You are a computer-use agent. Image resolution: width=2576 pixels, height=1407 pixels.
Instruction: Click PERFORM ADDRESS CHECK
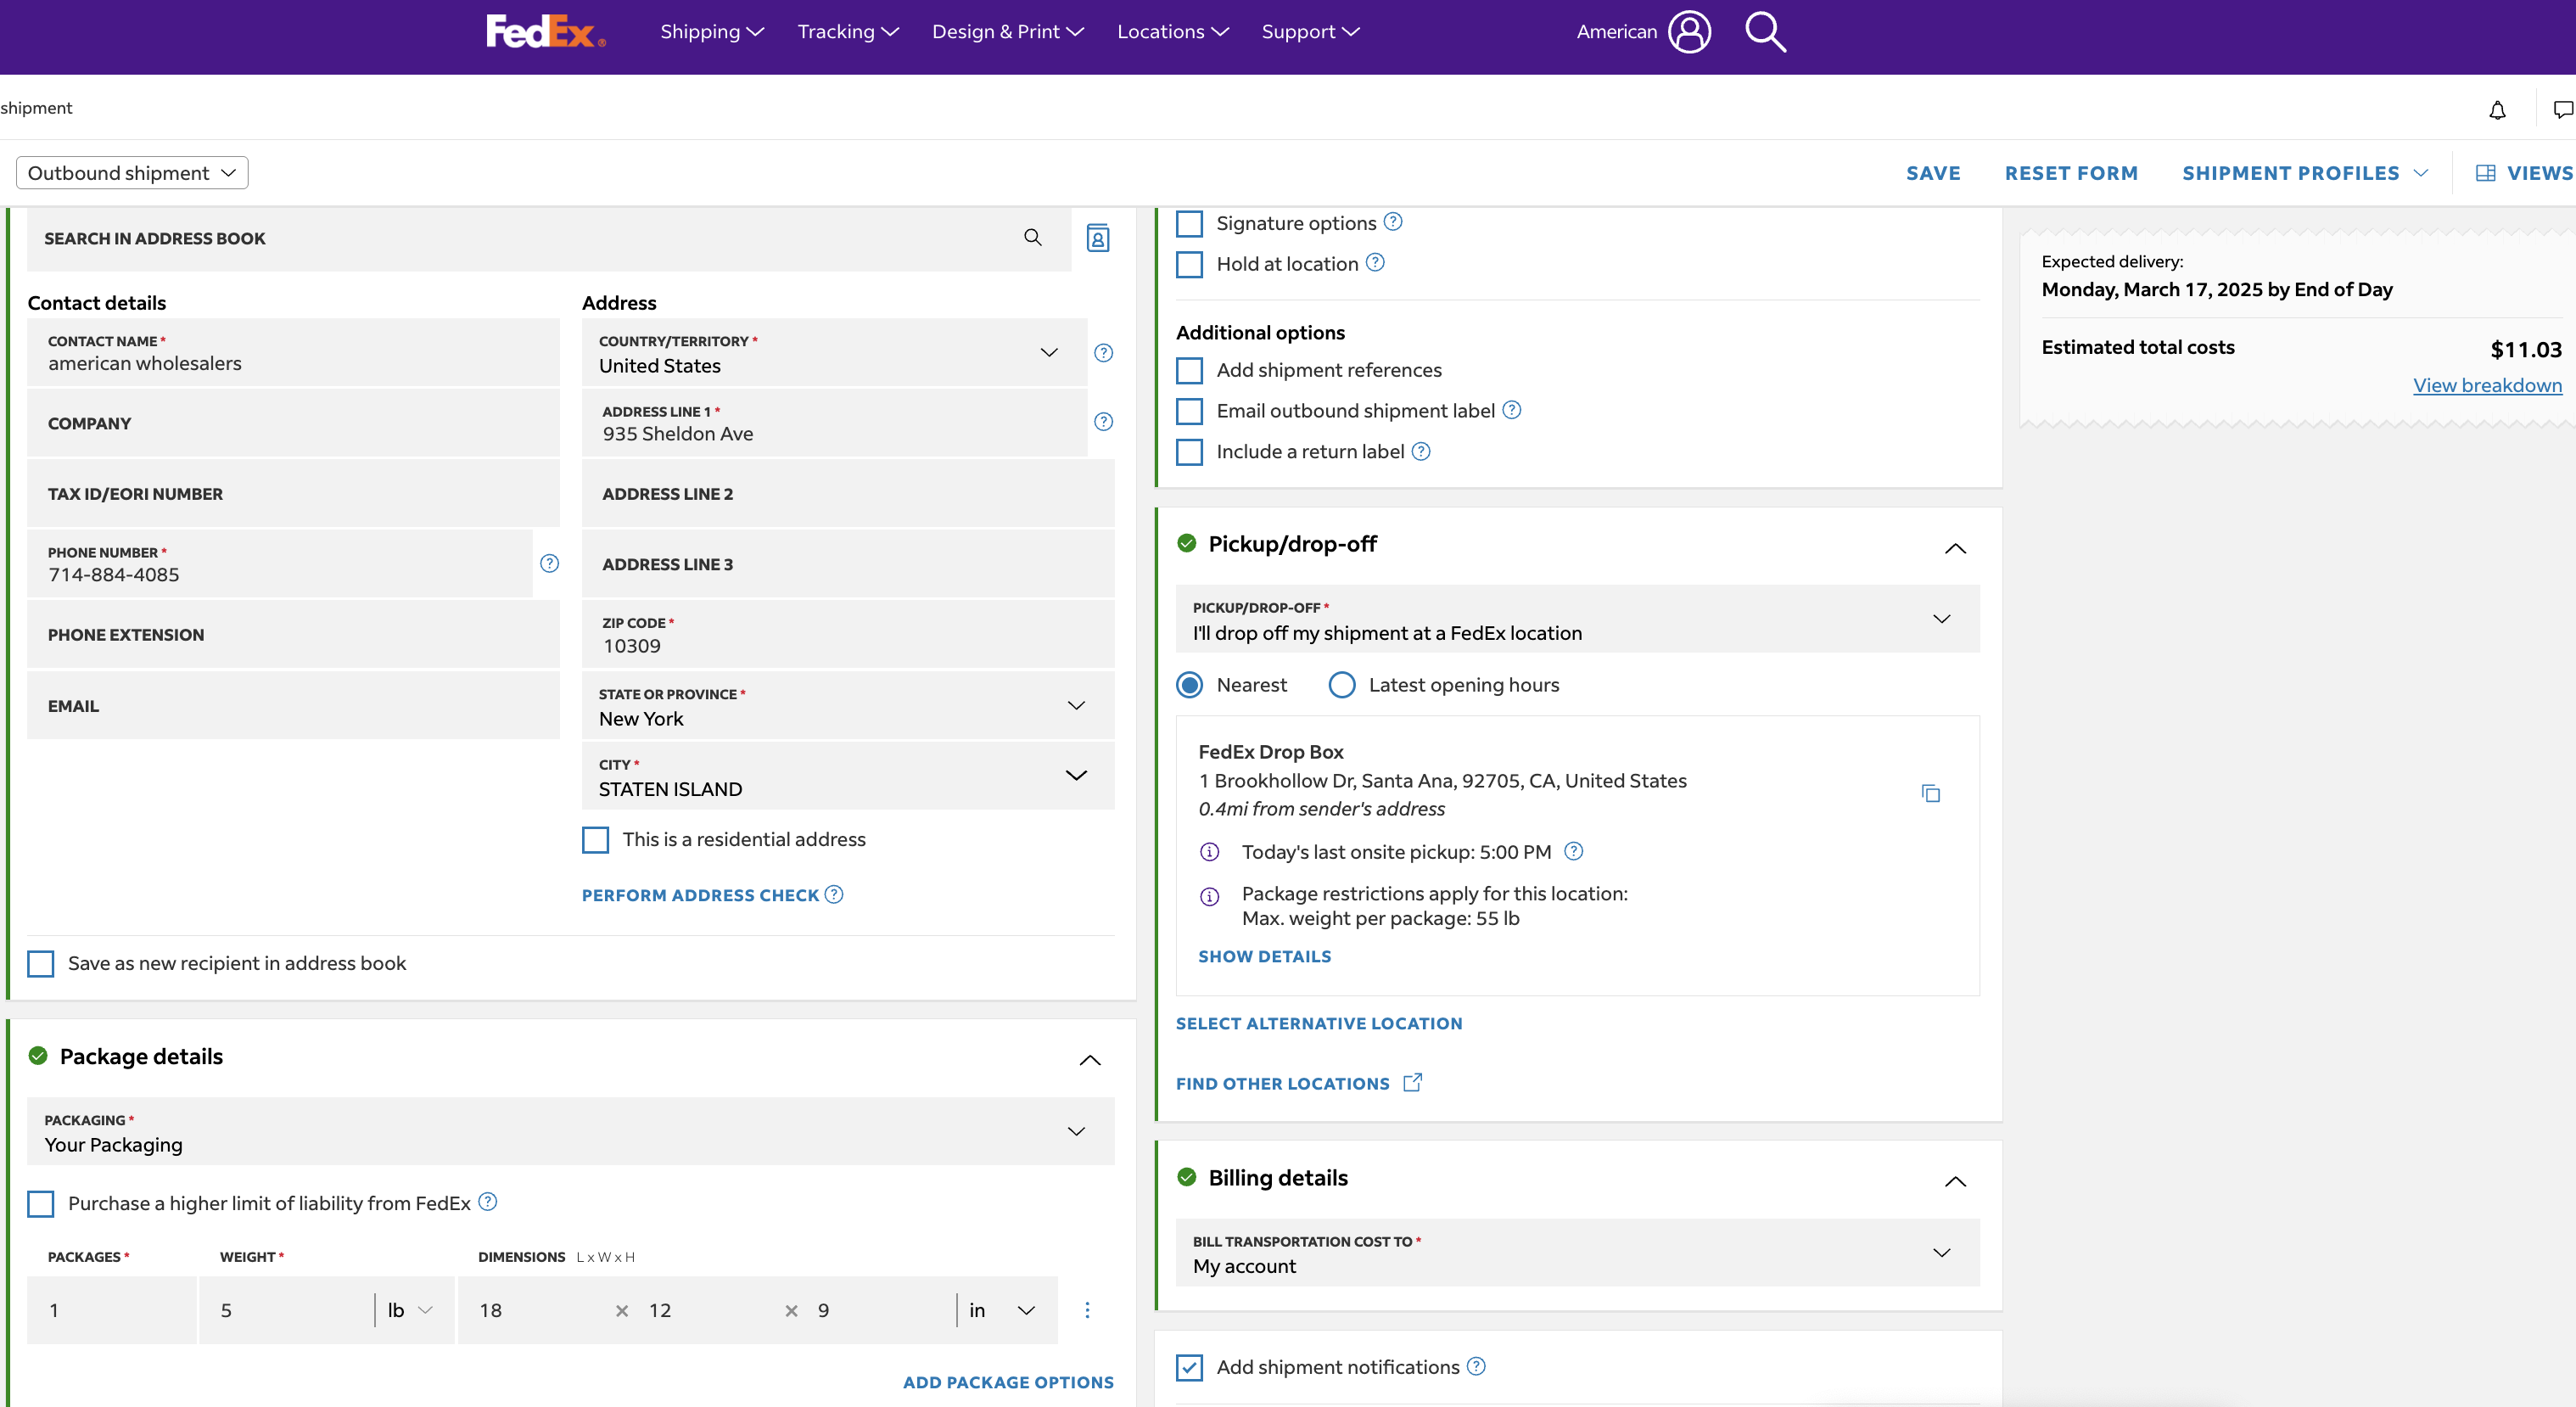point(700,895)
